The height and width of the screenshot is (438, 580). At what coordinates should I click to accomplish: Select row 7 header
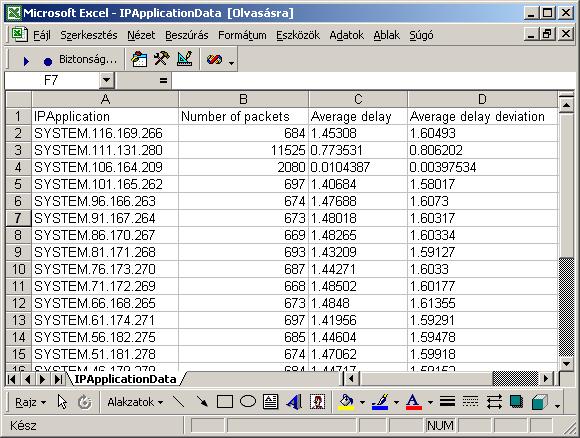pos(18,218)
